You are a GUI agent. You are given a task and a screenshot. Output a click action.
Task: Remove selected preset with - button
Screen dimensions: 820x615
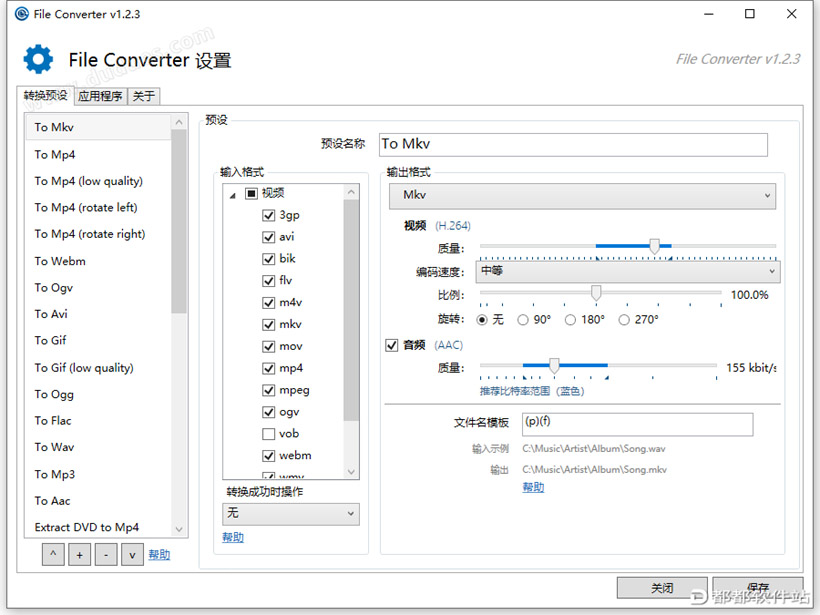[106, 554]
